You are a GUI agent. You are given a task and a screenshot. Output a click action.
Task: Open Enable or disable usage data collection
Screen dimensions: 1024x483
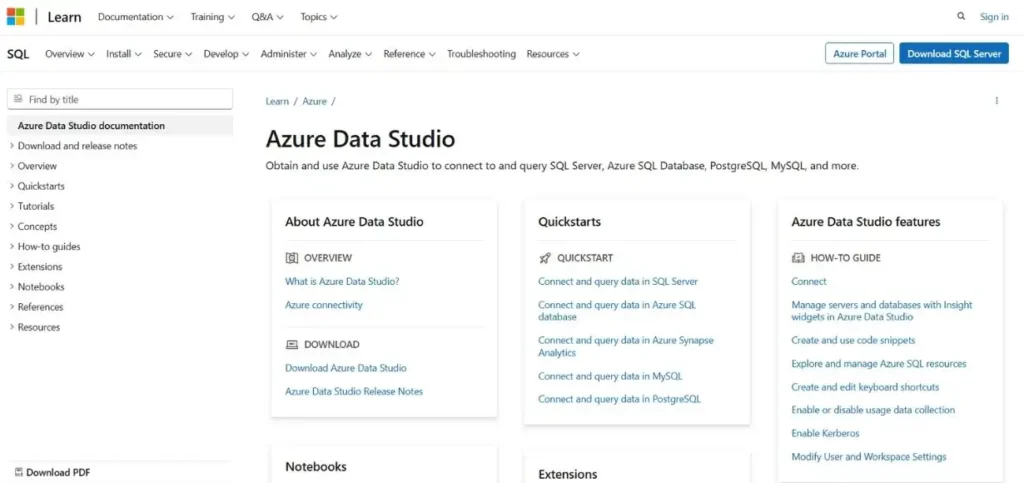click(873, 410)
